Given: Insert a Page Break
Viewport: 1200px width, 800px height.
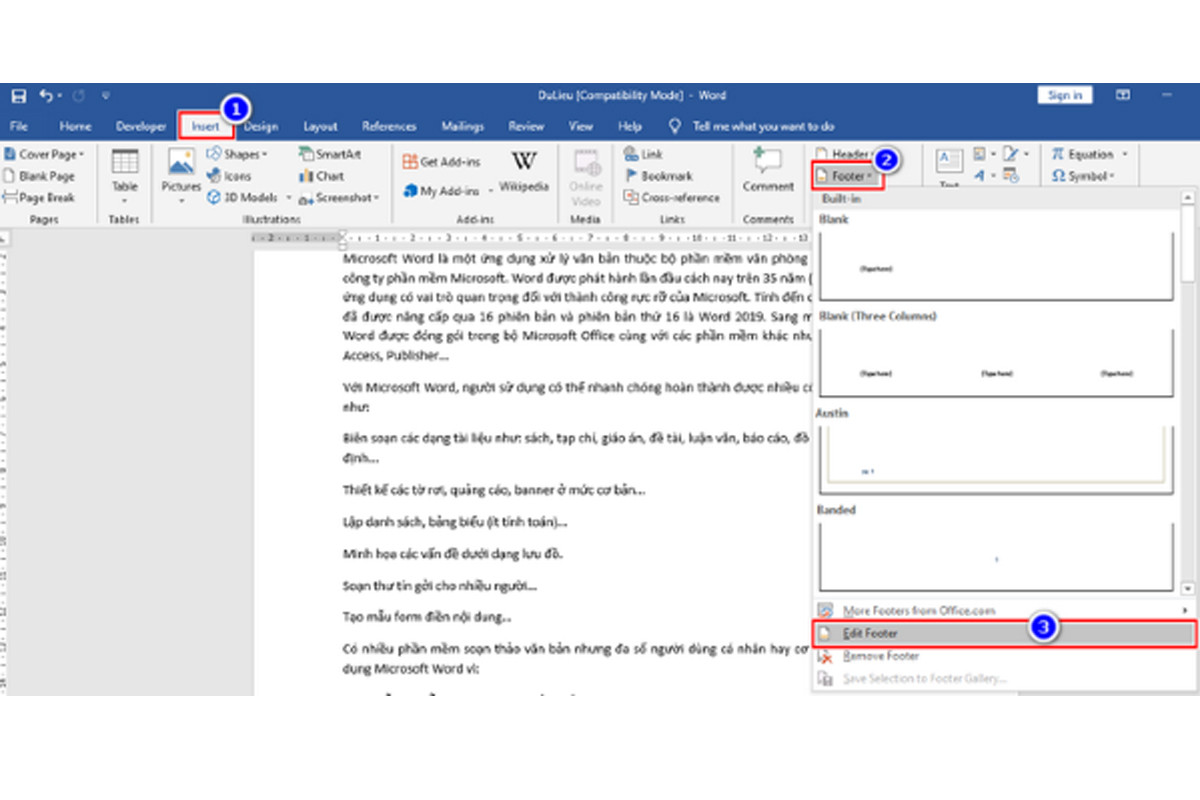Looking at the screenshot, I should click(x=39, y=198).
